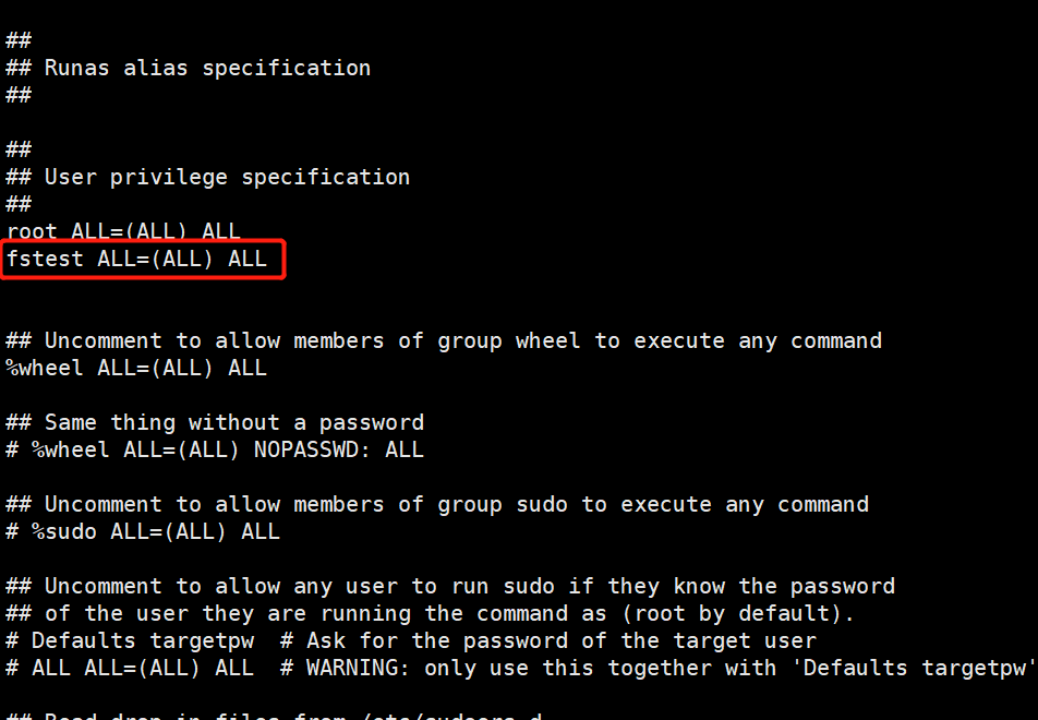Click the highlighted 'fstest ALL=(ALL) ALL' line
The image size is (1038, 720).
point(136,259)
